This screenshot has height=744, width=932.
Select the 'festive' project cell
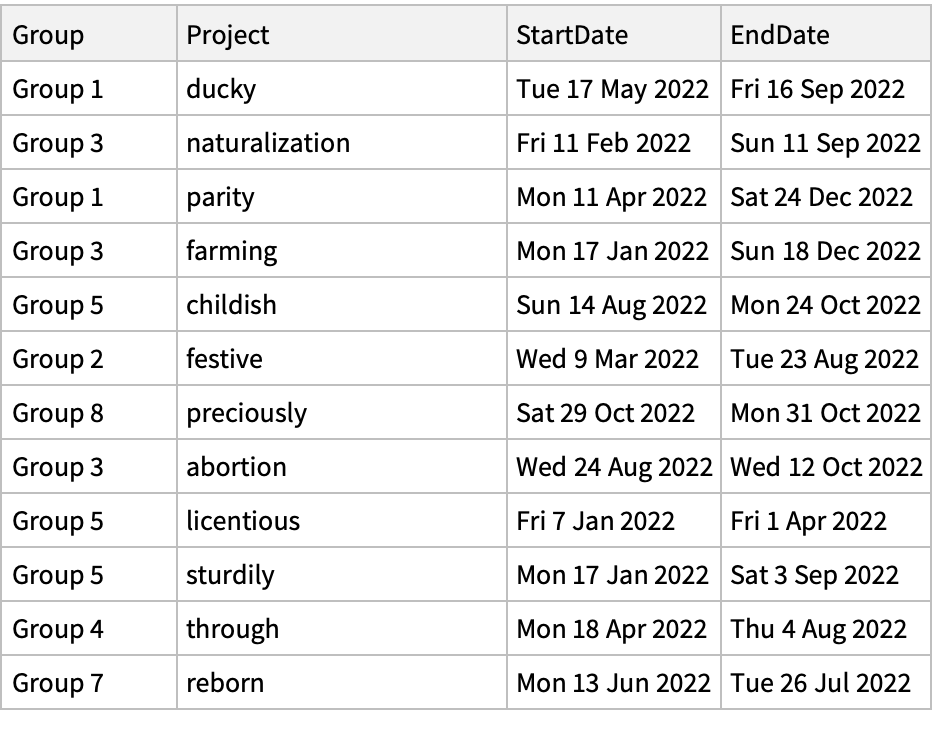[224, 359]
